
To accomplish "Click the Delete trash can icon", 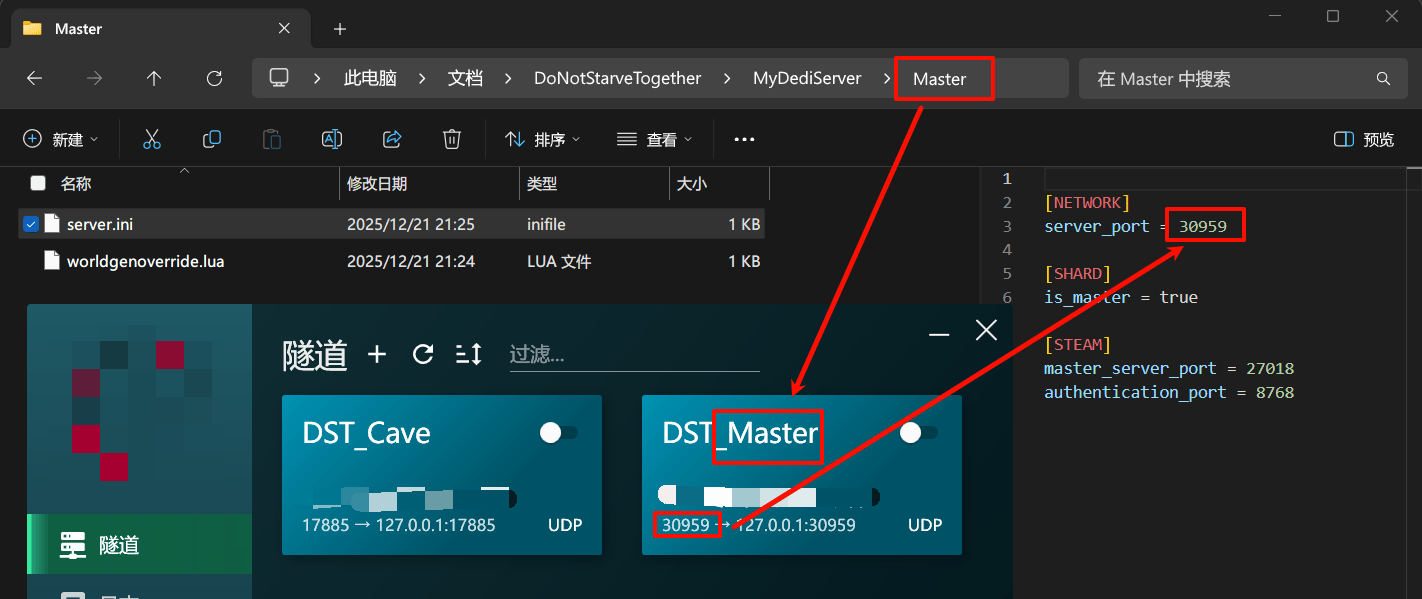I will tap(452, 139).
